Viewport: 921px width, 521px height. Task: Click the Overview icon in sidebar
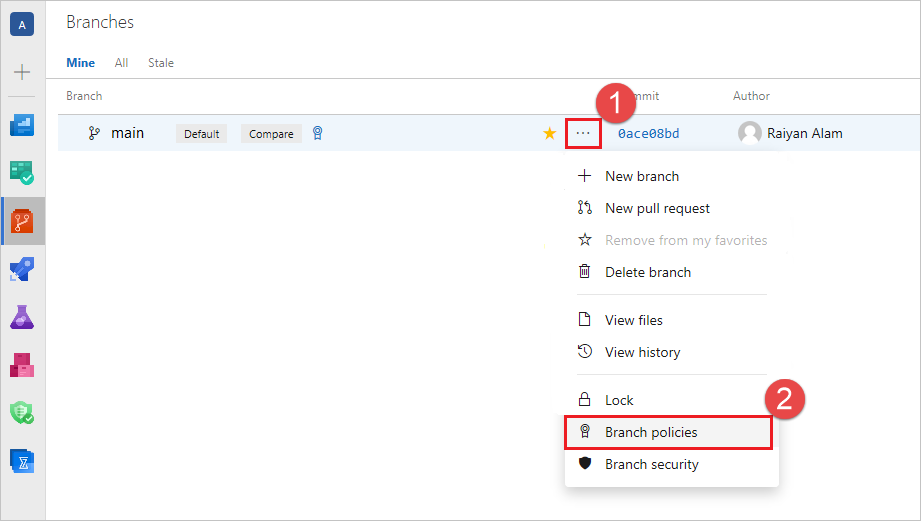pos(22,125)
